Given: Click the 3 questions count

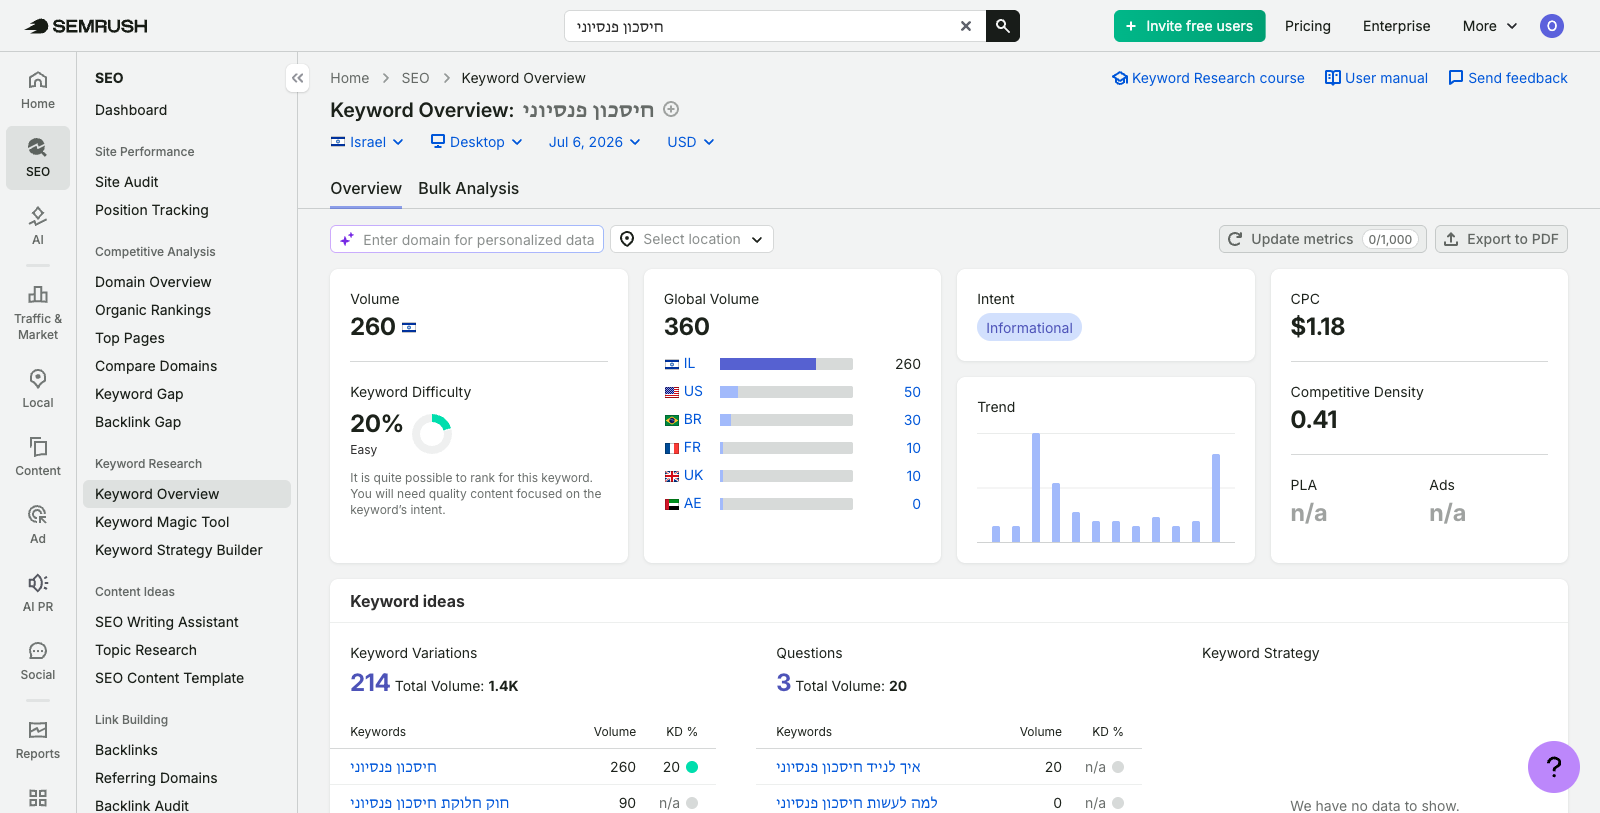Looking at the screenshot, I should pos(783,683).
